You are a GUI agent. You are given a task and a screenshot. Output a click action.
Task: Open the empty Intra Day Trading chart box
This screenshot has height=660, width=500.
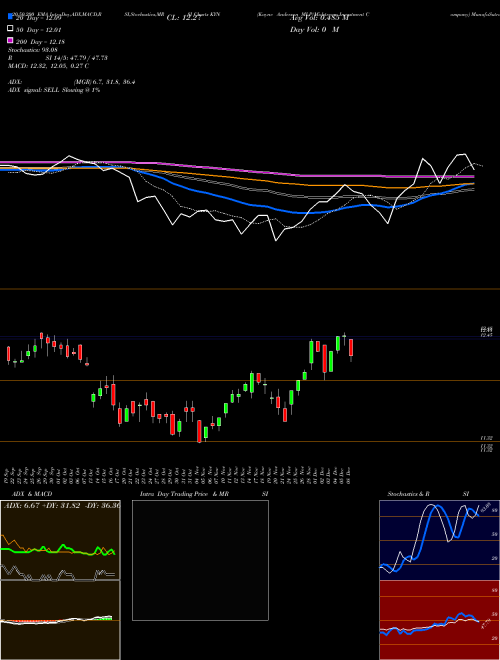[200, 560]
